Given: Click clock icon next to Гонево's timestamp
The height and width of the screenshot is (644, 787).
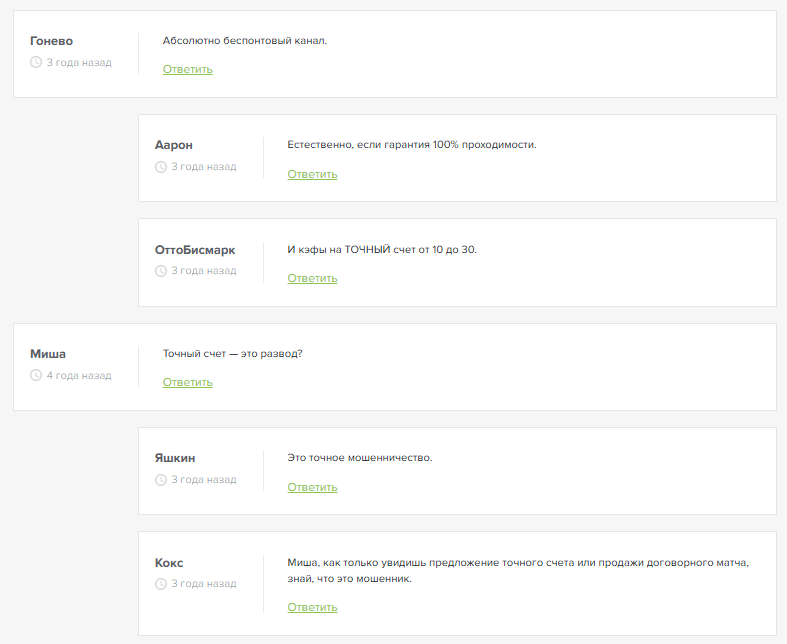Looking at the screenshot, I should pyautogui.click(x=36, y=62).
